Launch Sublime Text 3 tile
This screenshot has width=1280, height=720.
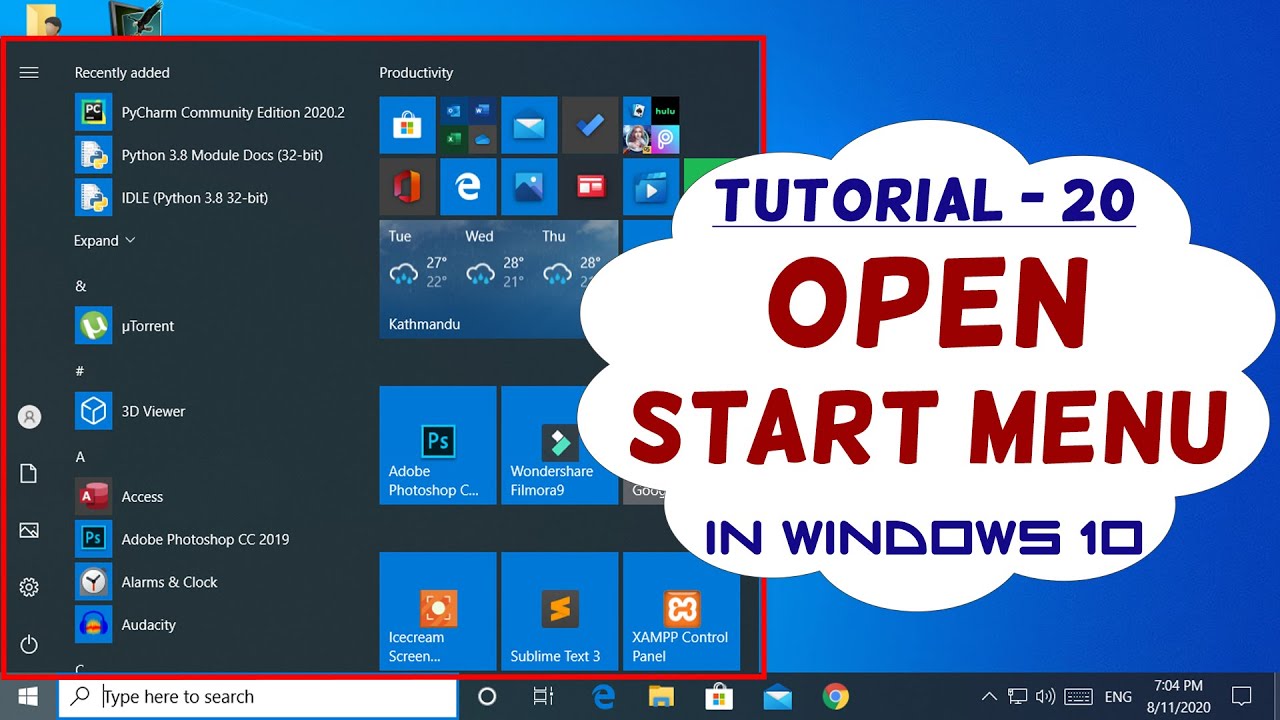coord(559,611)
